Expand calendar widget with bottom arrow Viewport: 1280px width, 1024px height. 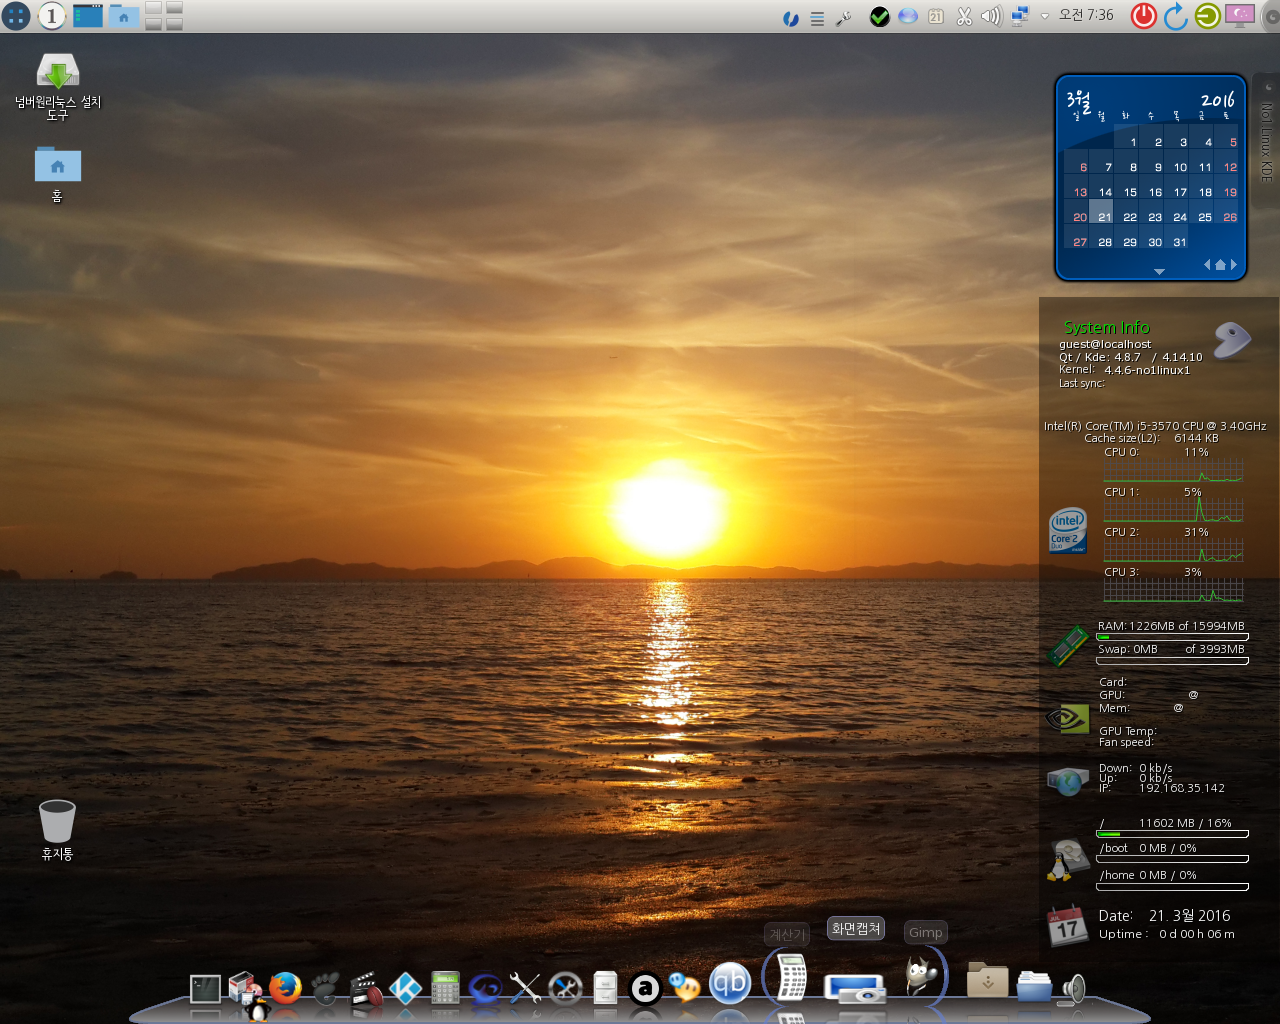(x=1159, y=271)
